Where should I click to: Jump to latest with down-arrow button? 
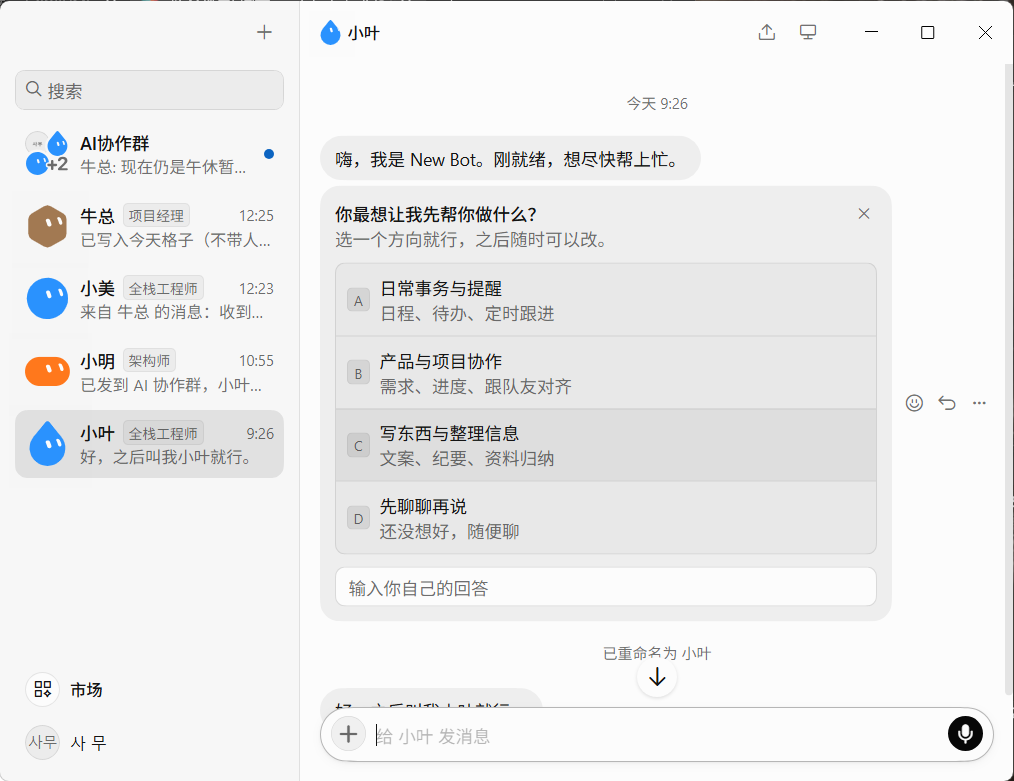pyautogui.click(x=657, y=677)
